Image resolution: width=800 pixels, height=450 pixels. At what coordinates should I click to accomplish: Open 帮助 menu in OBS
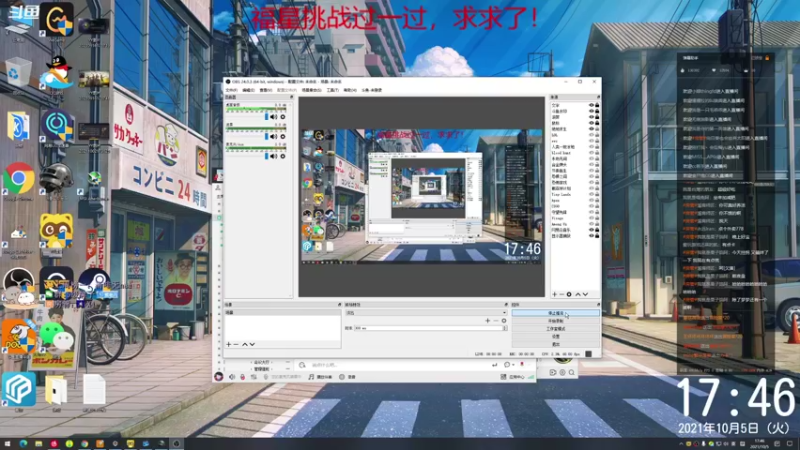tap(349, 90)
